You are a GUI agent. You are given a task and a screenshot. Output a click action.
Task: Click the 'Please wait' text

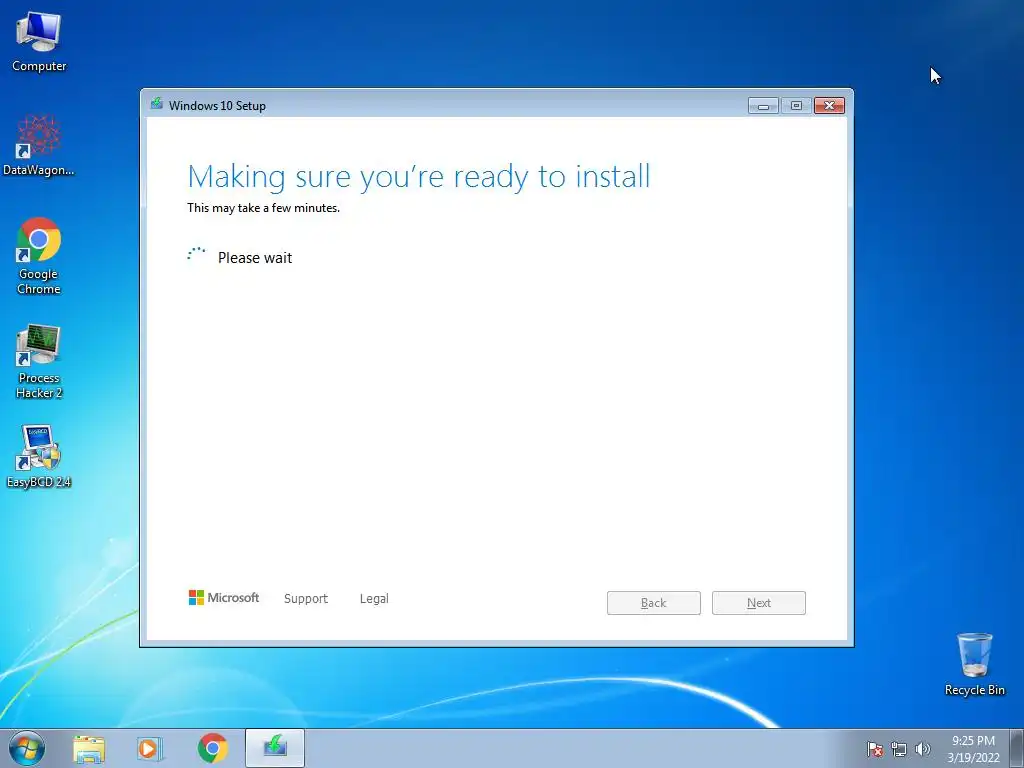tap(255, 258)
